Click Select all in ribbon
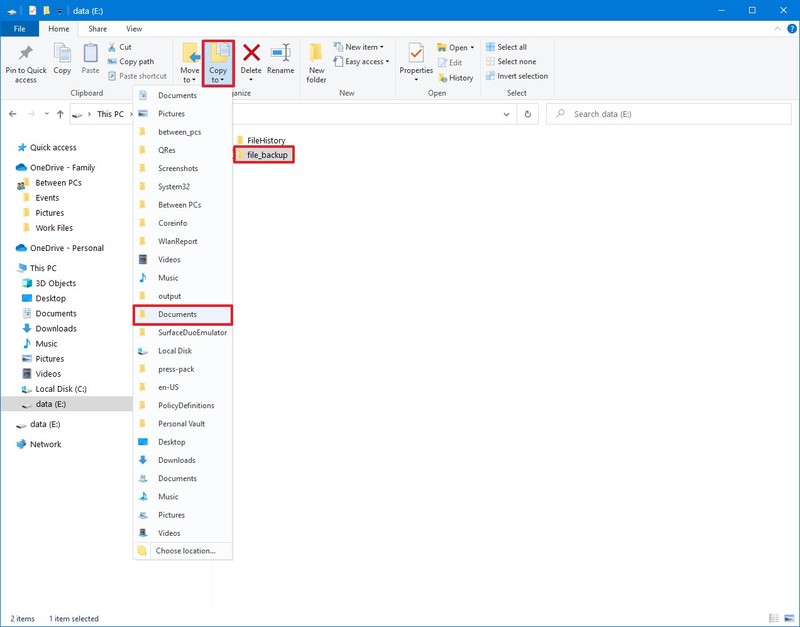 tap(511, 47)
